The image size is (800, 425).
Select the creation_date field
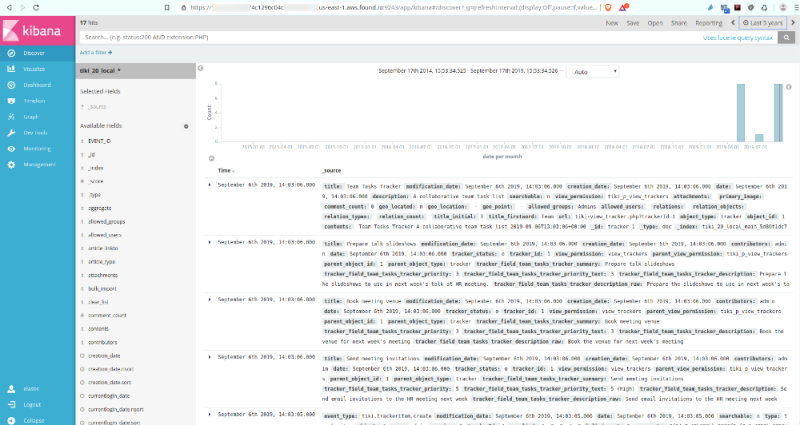coord(104,356)
